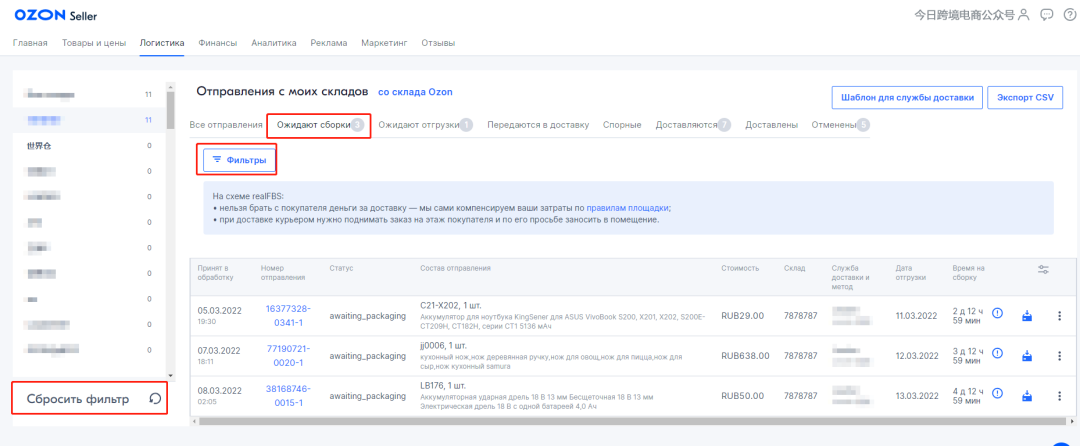The width and height of the screenshot is (1080, 446).
Task: Open the chat messages icon
Action: click(1047, 14)
